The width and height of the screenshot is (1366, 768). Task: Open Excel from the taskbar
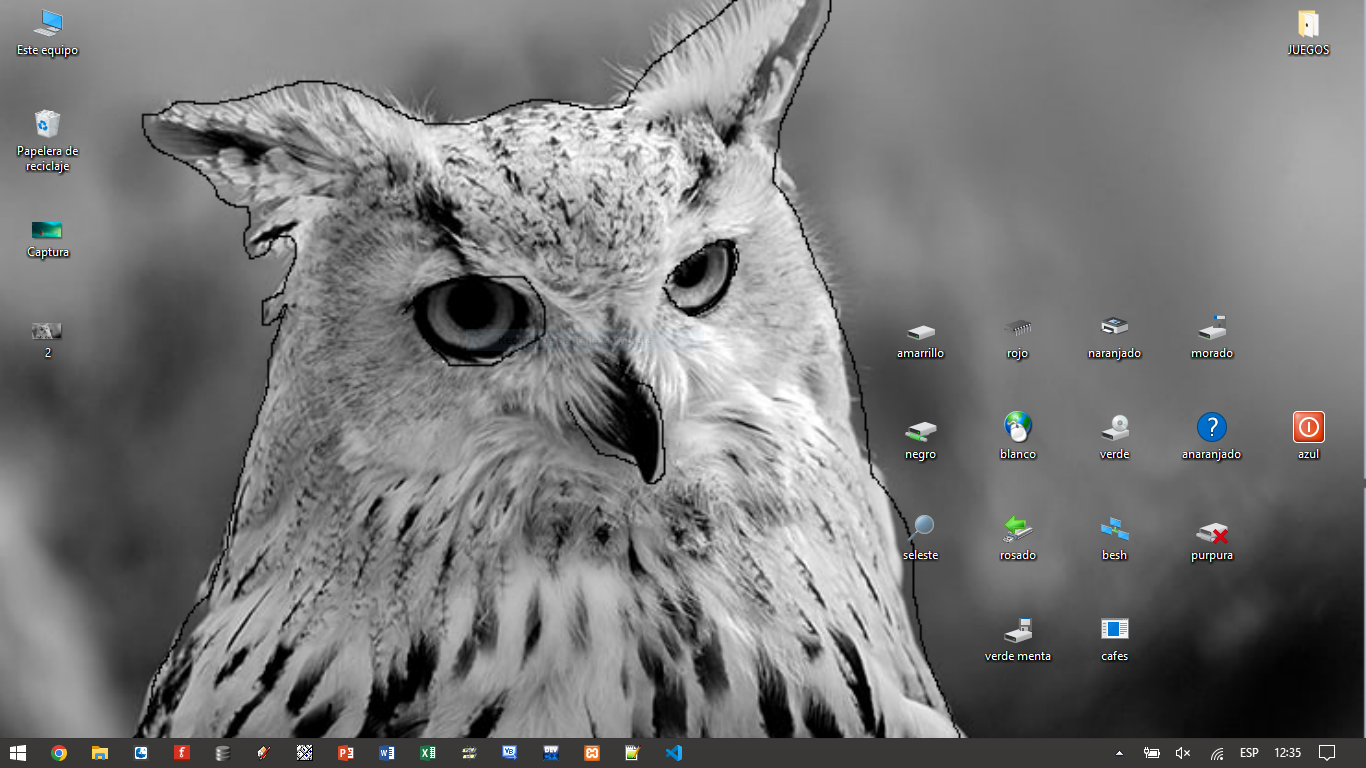pos(428,753)
